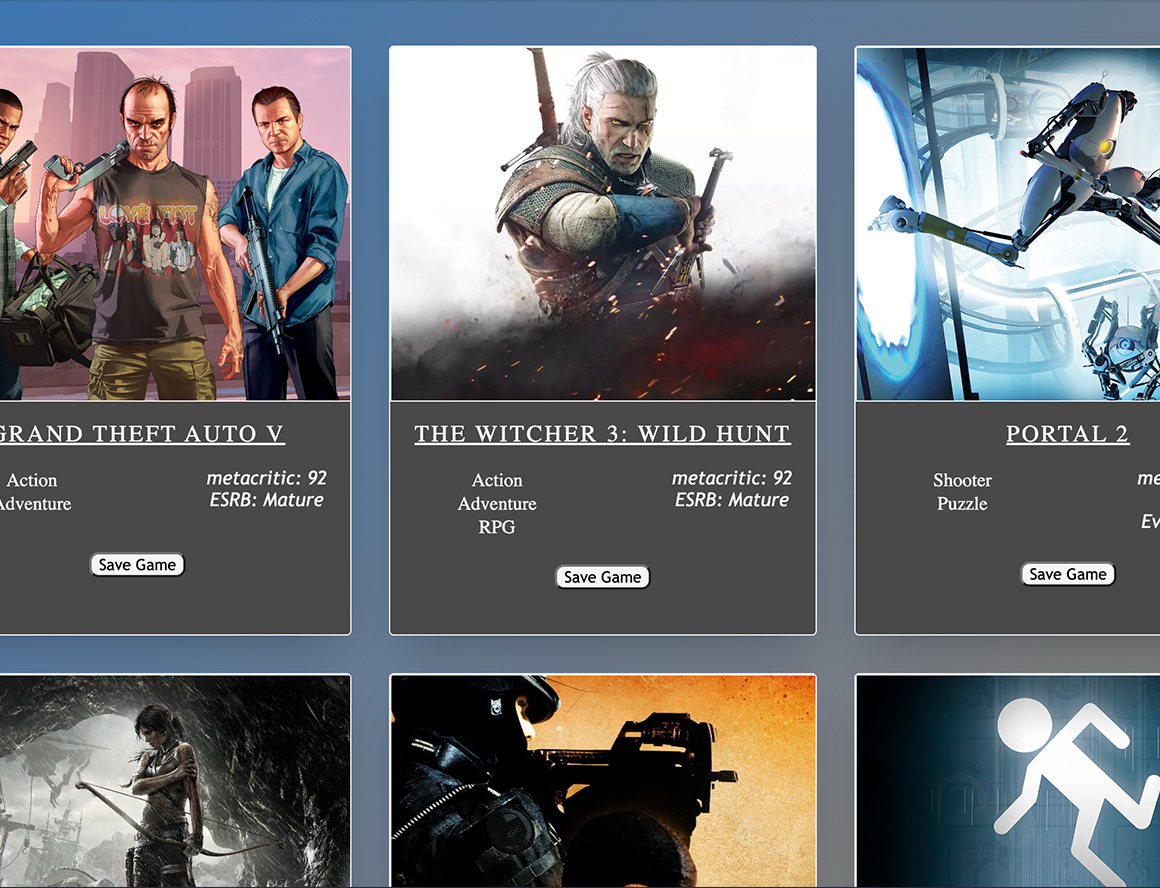Screen dimensions: 1160x888
Task: Click Save Game under The Witcher 3
Action: [602, 577]
